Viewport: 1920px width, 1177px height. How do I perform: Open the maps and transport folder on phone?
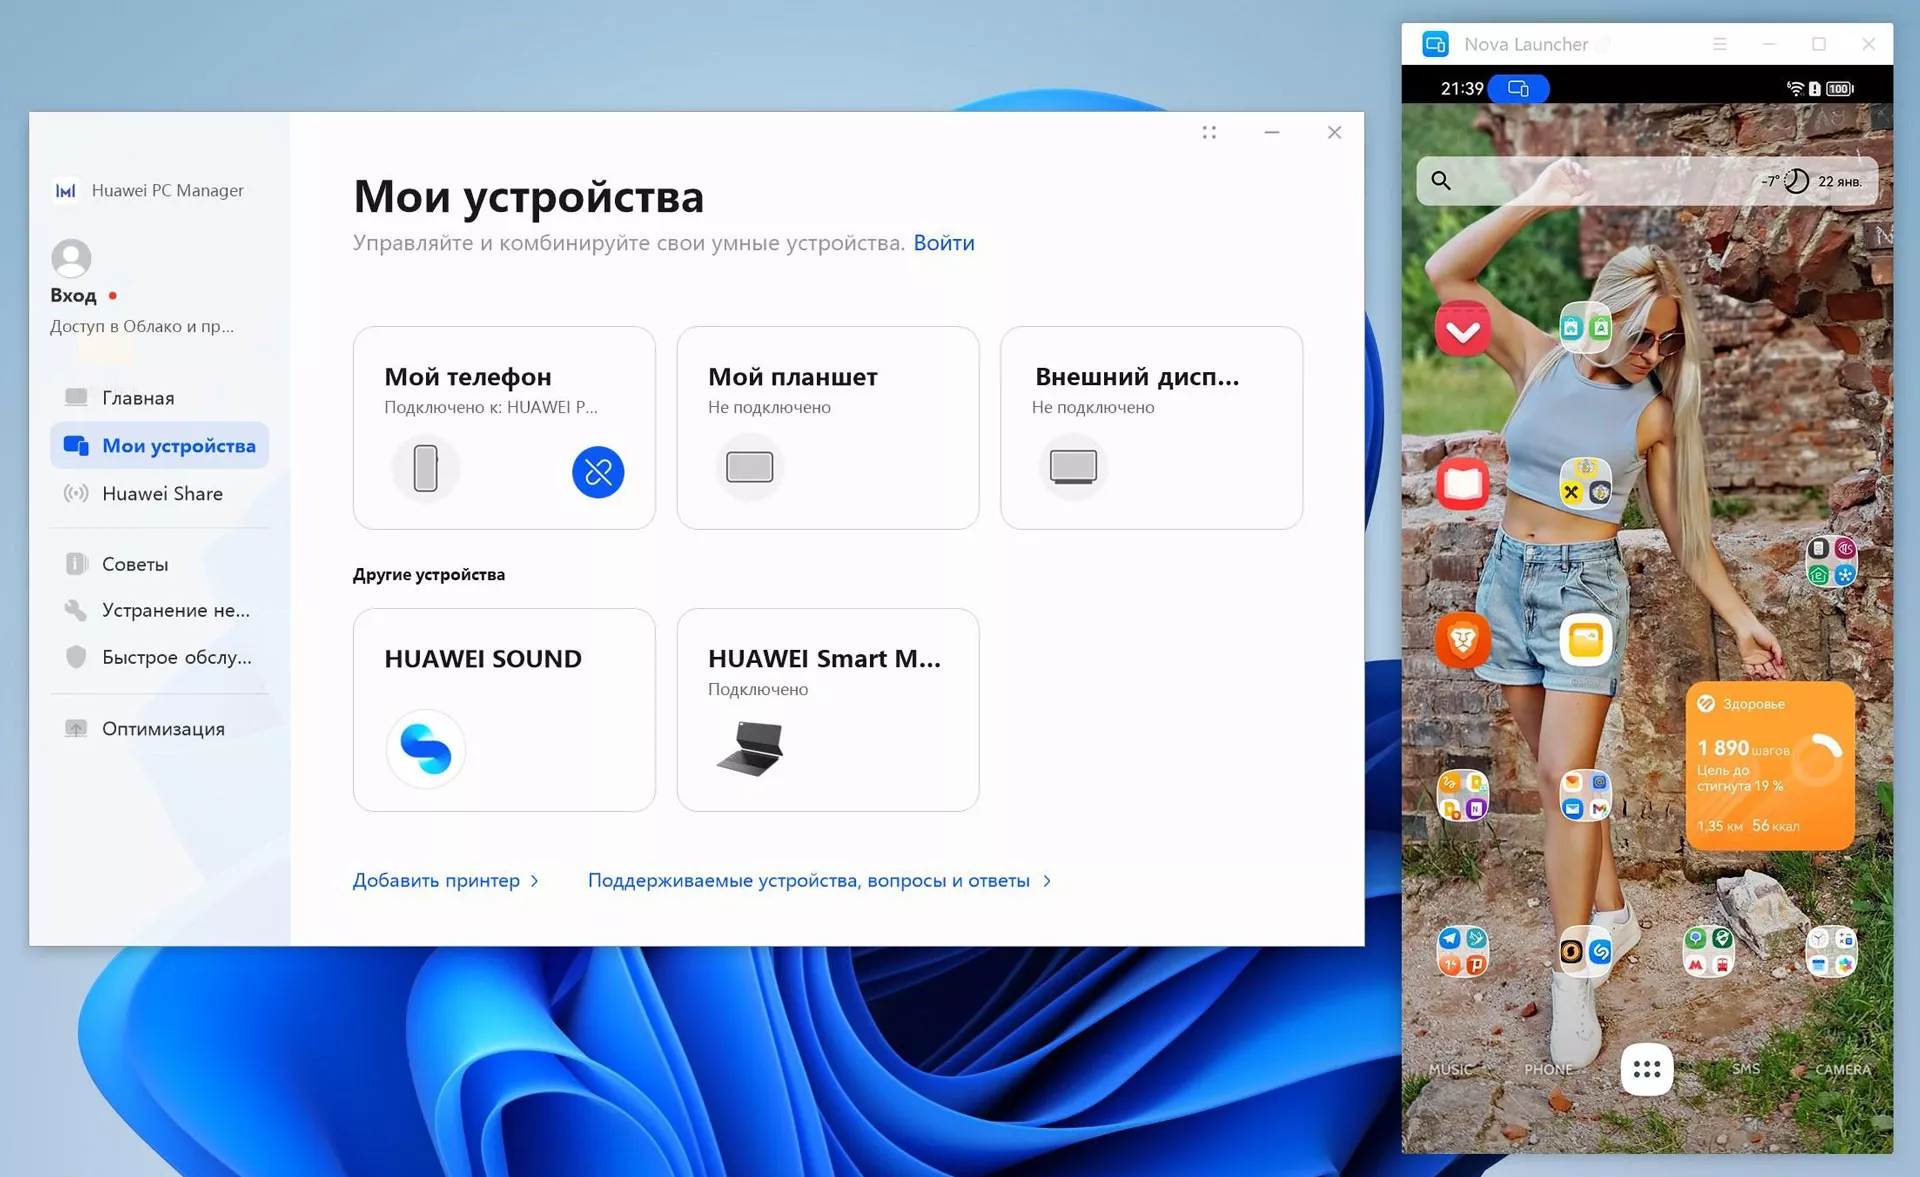click(x=1708, y=950)
